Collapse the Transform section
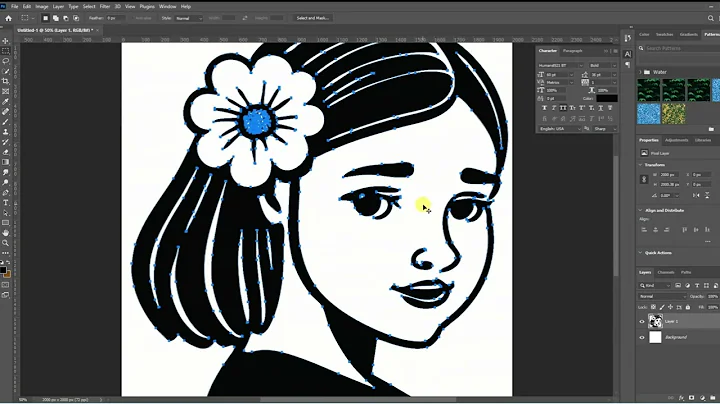 (x=641, y=165)
